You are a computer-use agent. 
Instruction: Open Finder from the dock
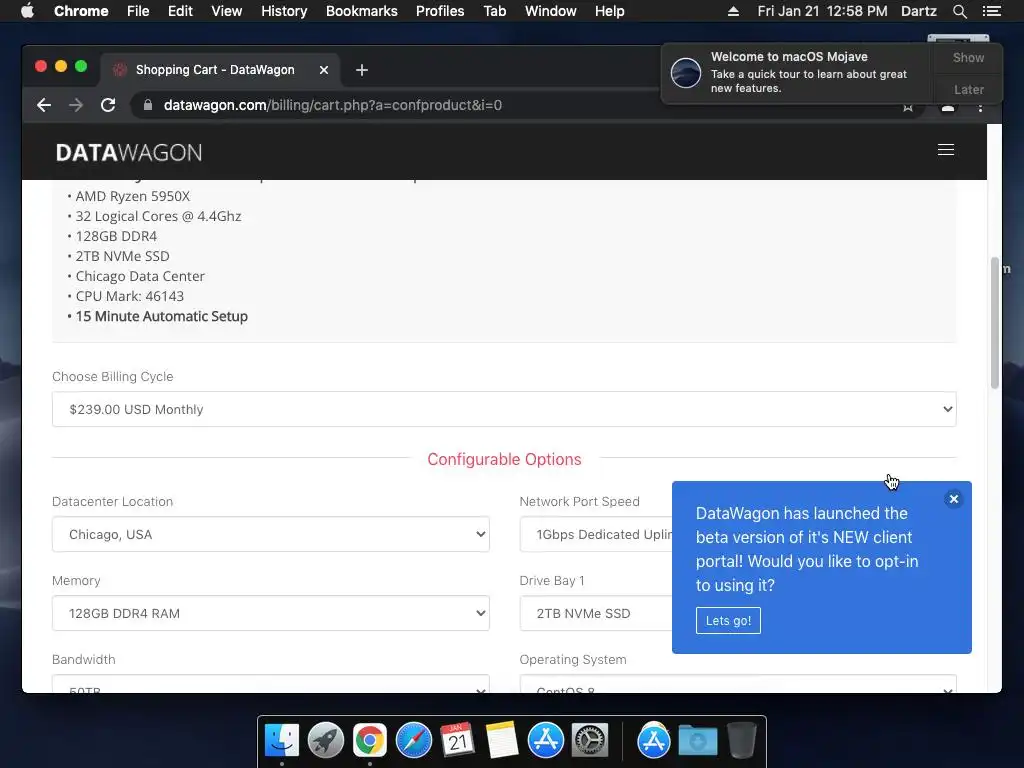point(282,741)
